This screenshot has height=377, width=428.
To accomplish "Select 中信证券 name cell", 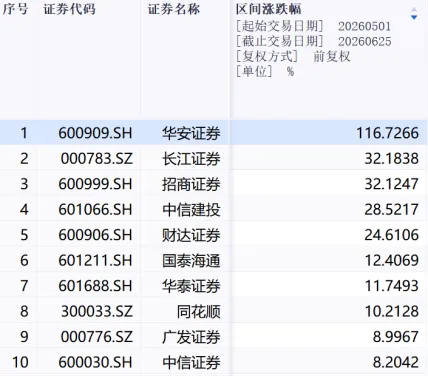I will coord(191,362).
